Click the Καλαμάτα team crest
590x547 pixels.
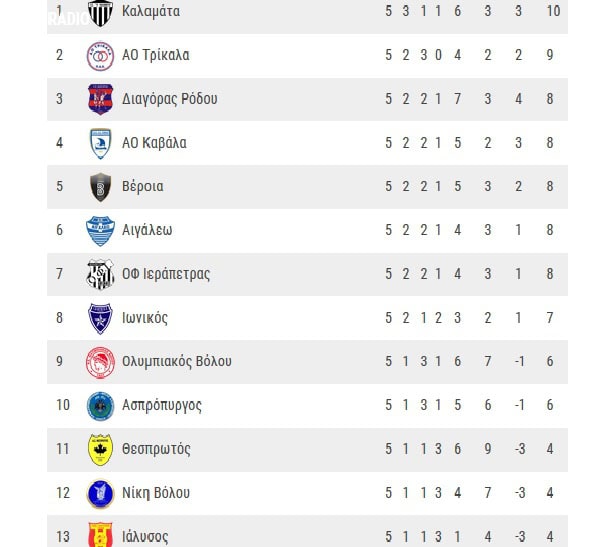[100, 13]
